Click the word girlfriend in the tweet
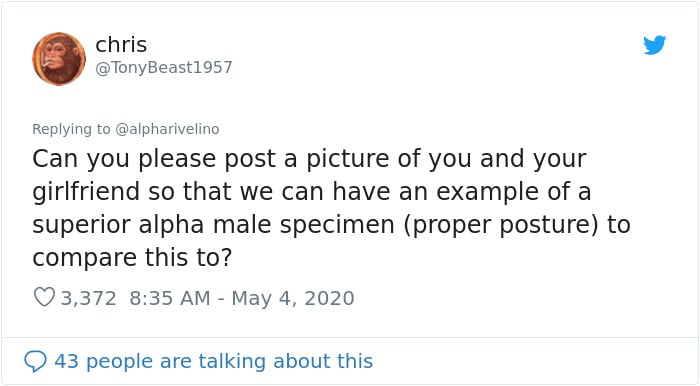700x386 pixels. 86,192
